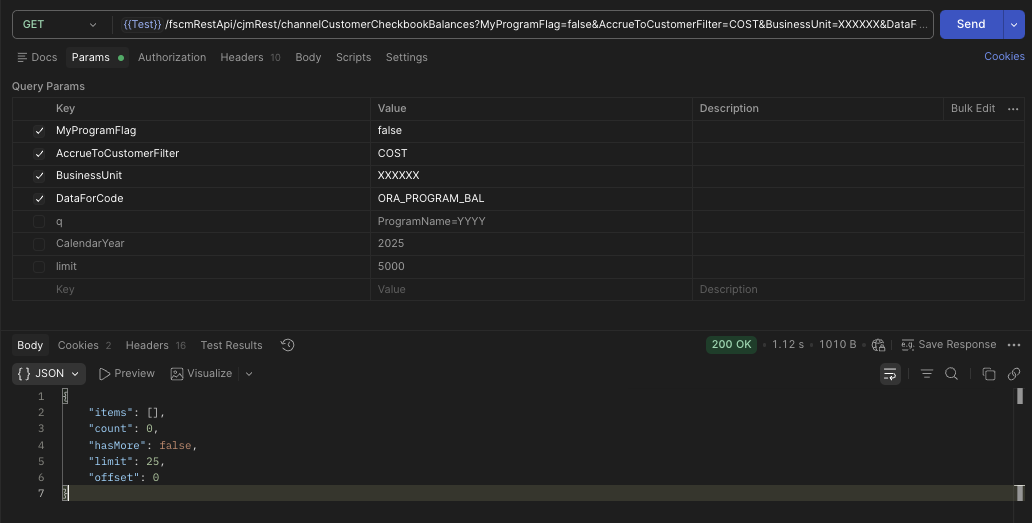Screen dimensions: 1032x523
Task: Click the 2025 value cell
Action: coord(531,243)
